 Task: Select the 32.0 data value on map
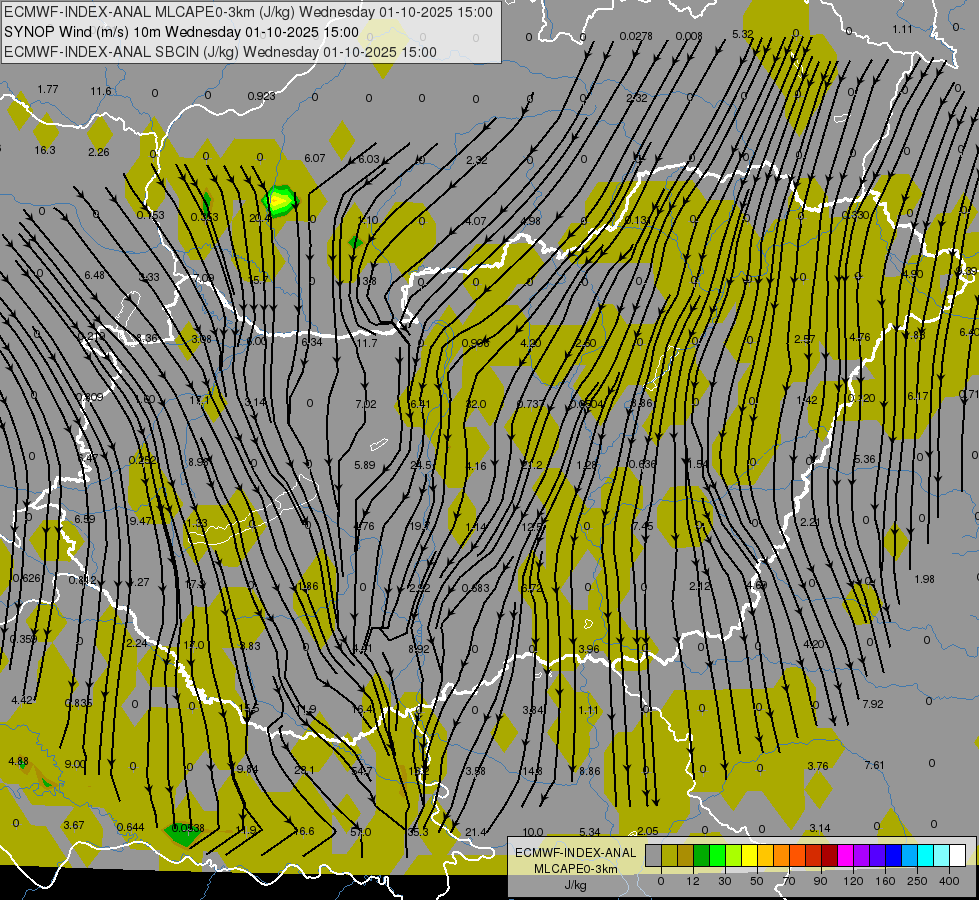[x=476, y=404]
